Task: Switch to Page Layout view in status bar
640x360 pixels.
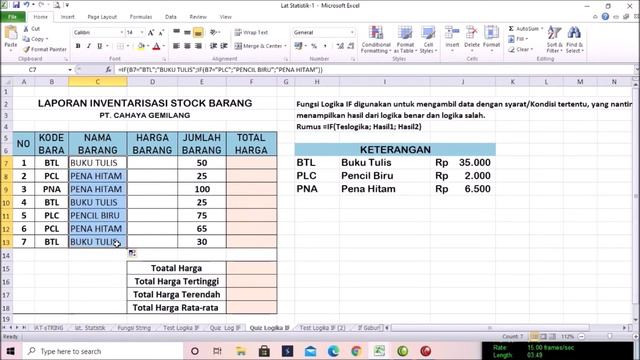Action: point(543,337)
